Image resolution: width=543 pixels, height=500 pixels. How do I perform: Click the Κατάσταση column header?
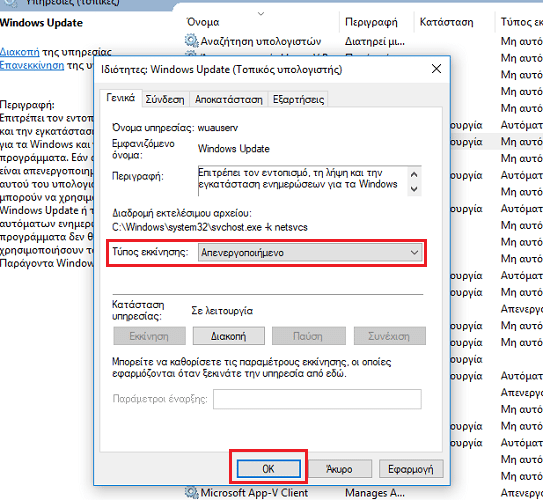446,22
